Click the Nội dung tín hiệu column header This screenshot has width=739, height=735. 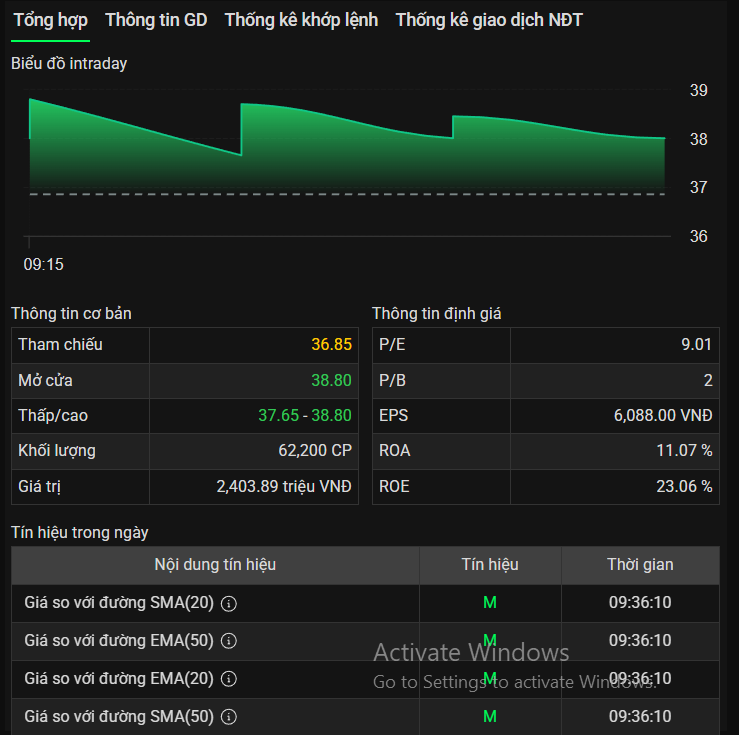(215, 564)
